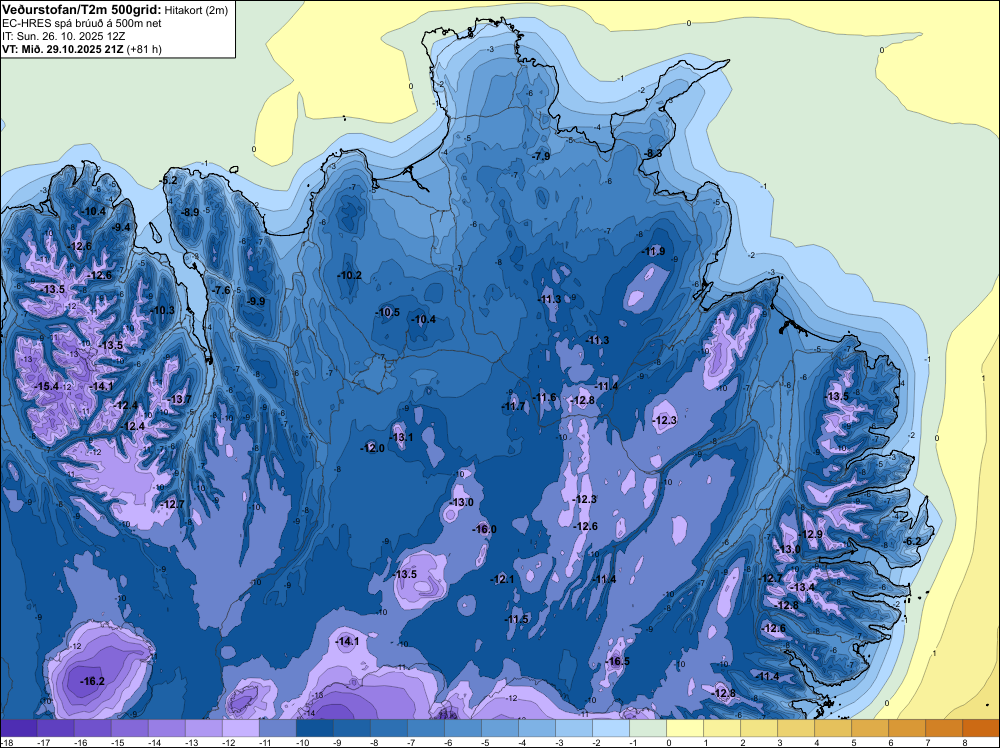Click the -5.2 temperature label

168,180
